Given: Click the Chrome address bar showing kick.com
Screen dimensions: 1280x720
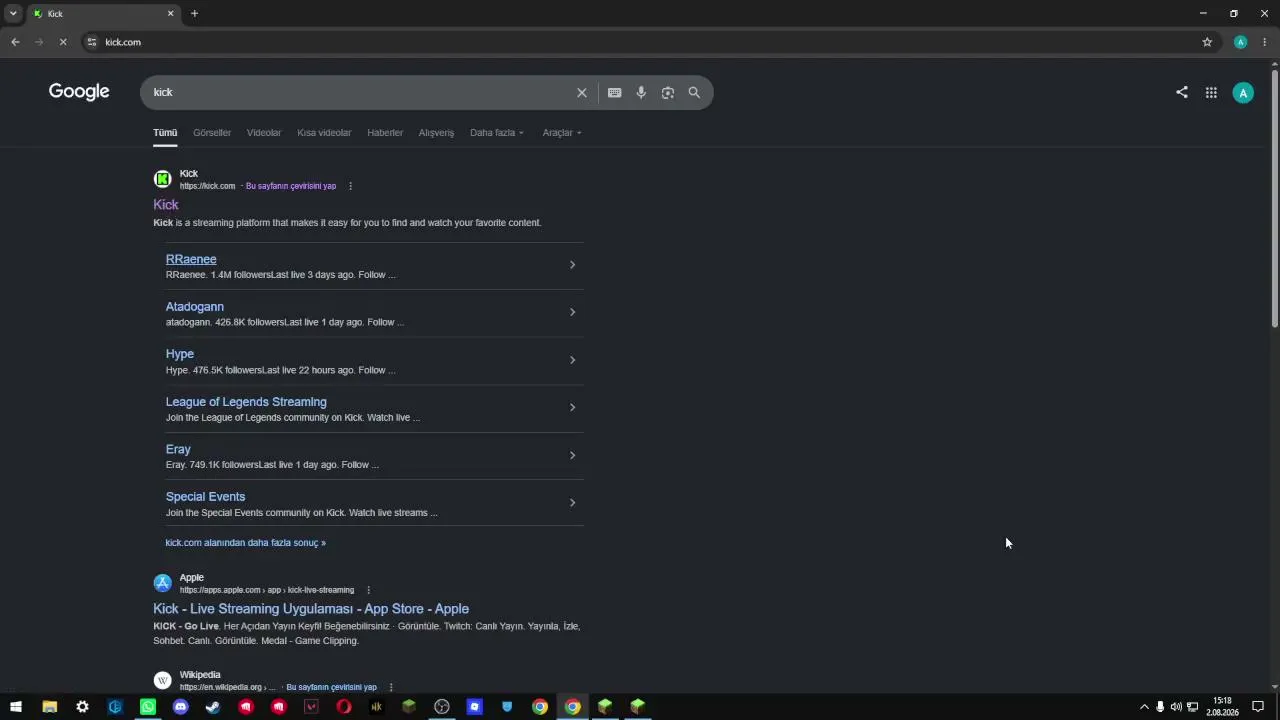Looking at the screenshot, I should 640,42.
